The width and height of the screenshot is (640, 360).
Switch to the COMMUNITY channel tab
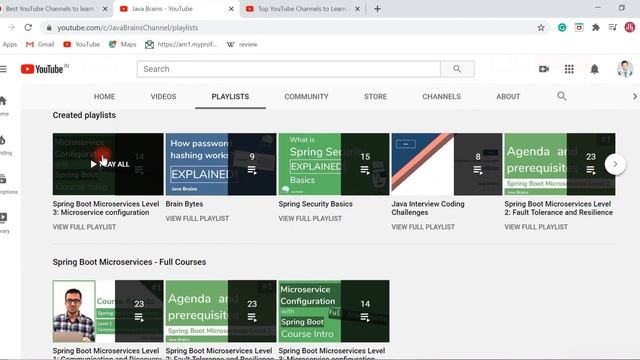(306, 96)
